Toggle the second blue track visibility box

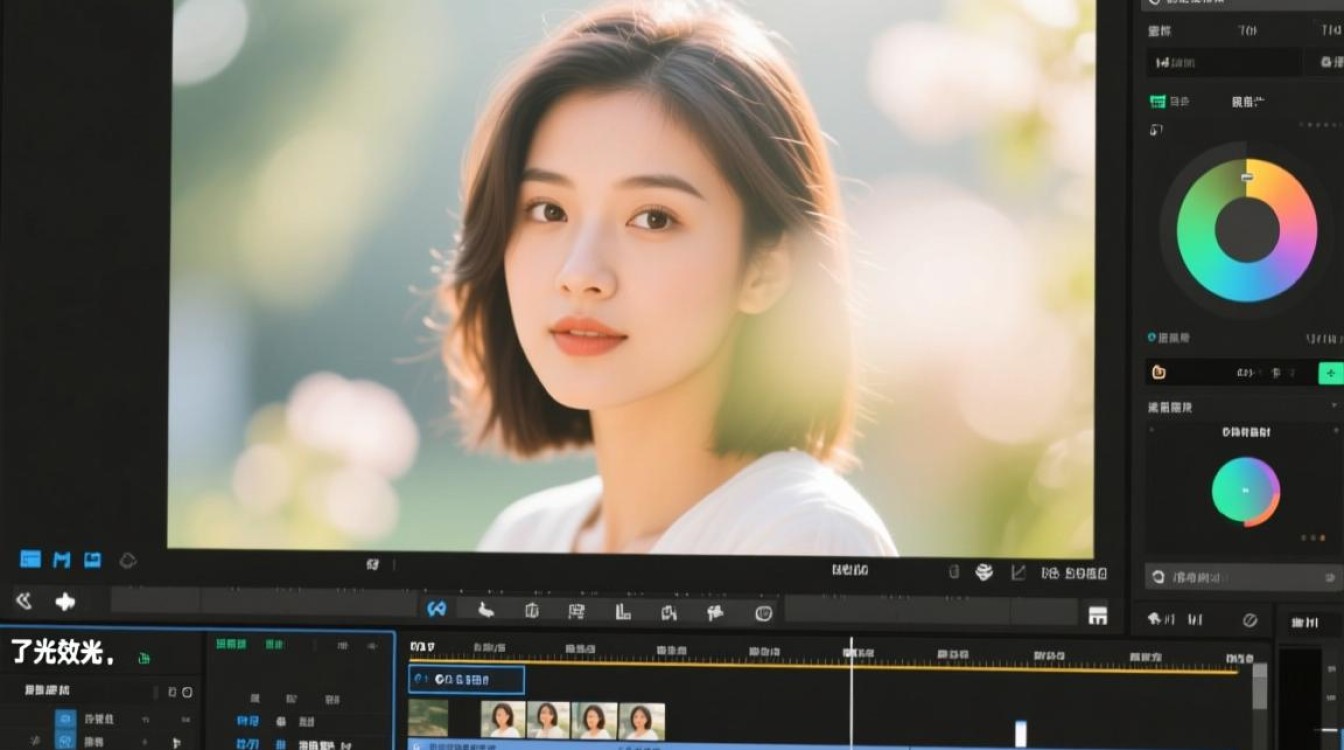(x=65, y=741)
